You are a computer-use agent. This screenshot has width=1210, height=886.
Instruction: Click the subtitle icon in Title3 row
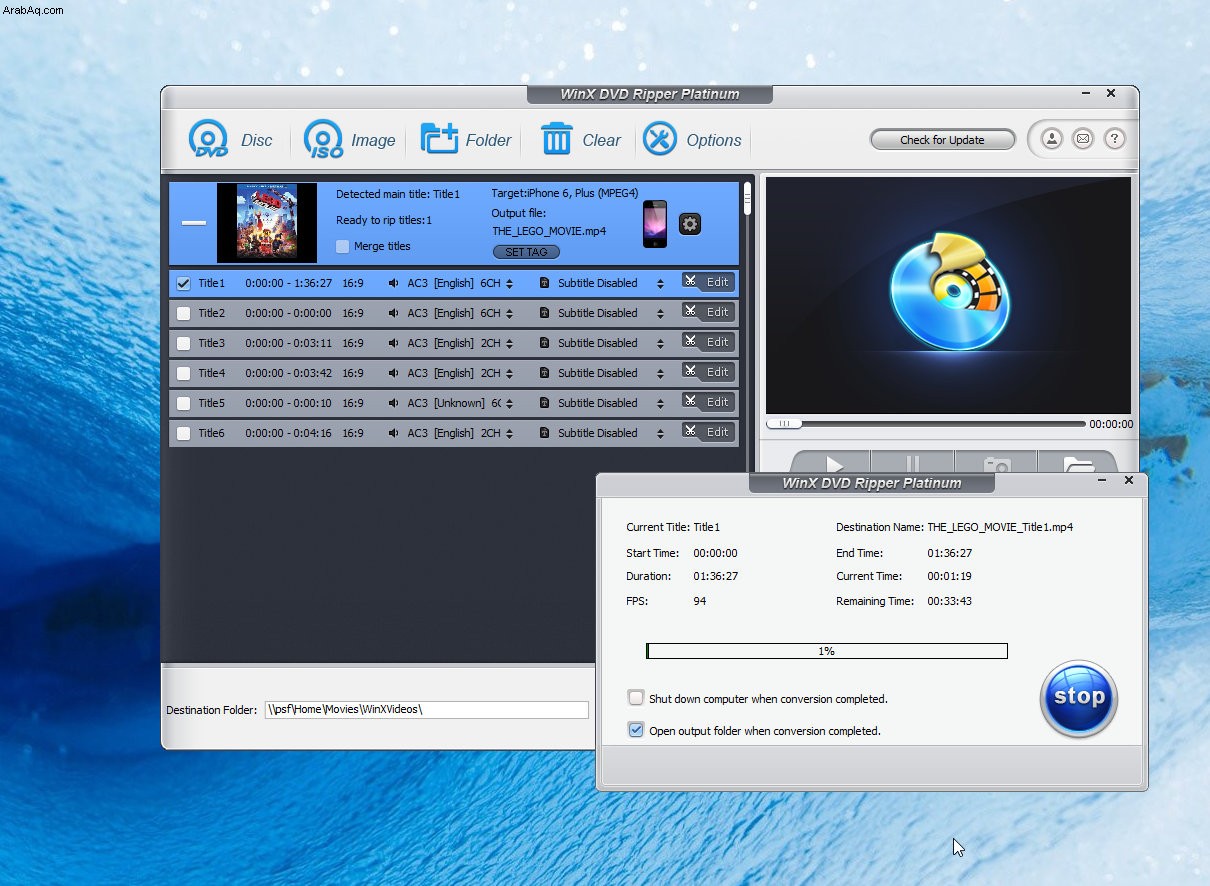pyautogui.click(x=544, y=343)
